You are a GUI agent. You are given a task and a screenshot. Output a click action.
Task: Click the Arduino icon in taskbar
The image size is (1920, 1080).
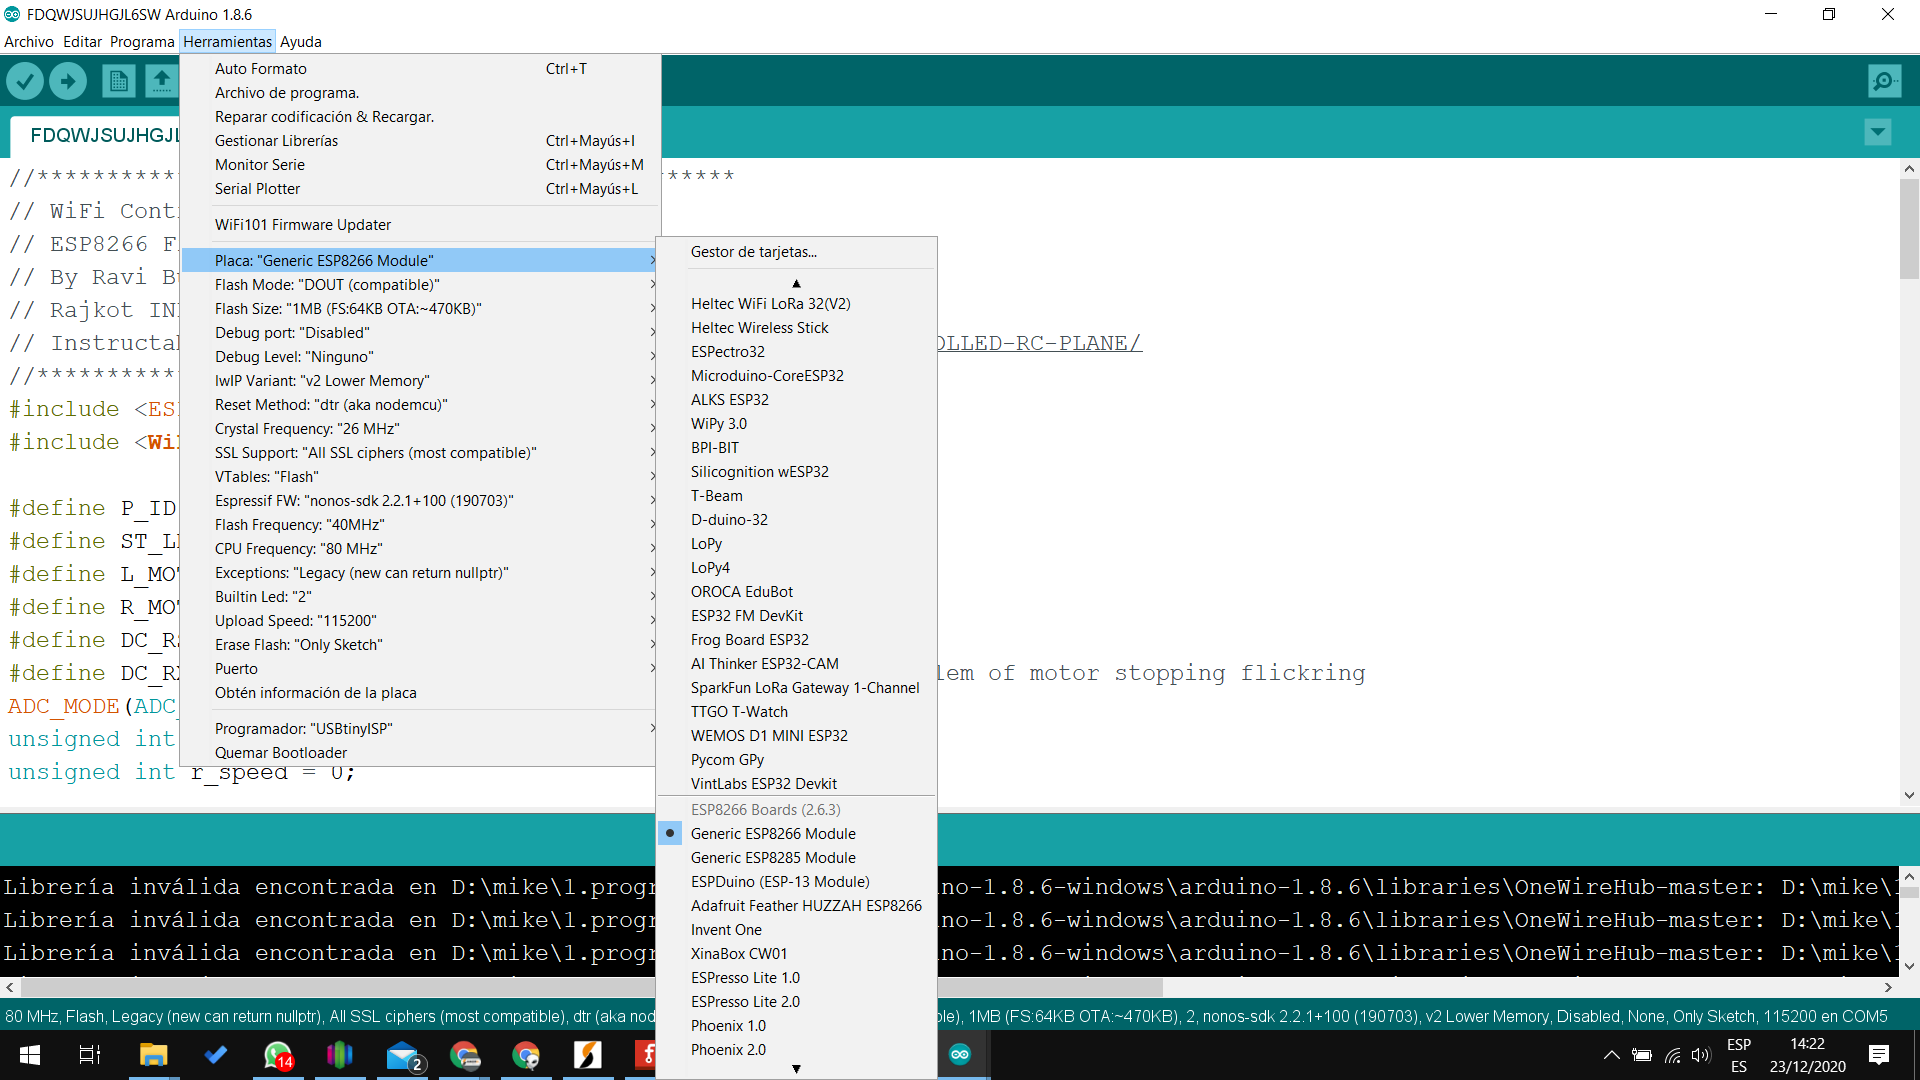point(960,1055)
